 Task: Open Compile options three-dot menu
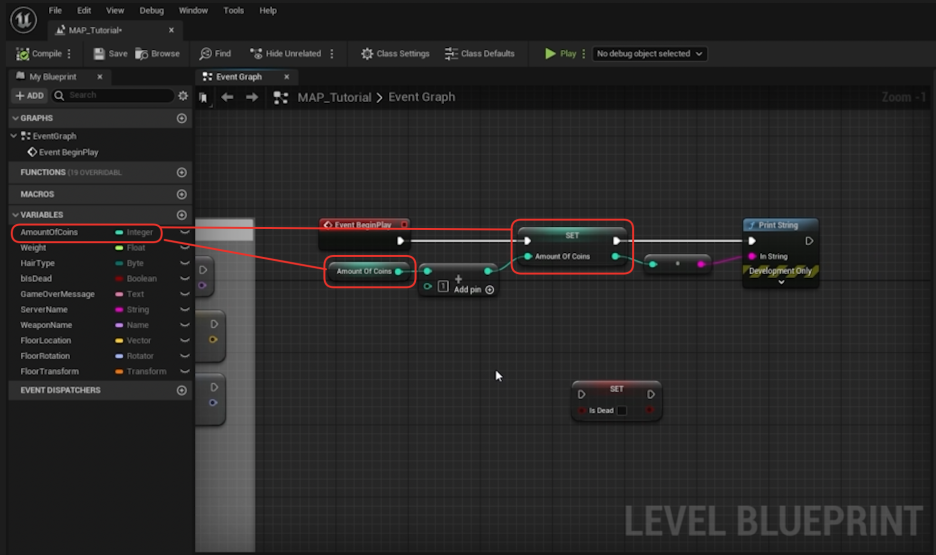(69, 54)
